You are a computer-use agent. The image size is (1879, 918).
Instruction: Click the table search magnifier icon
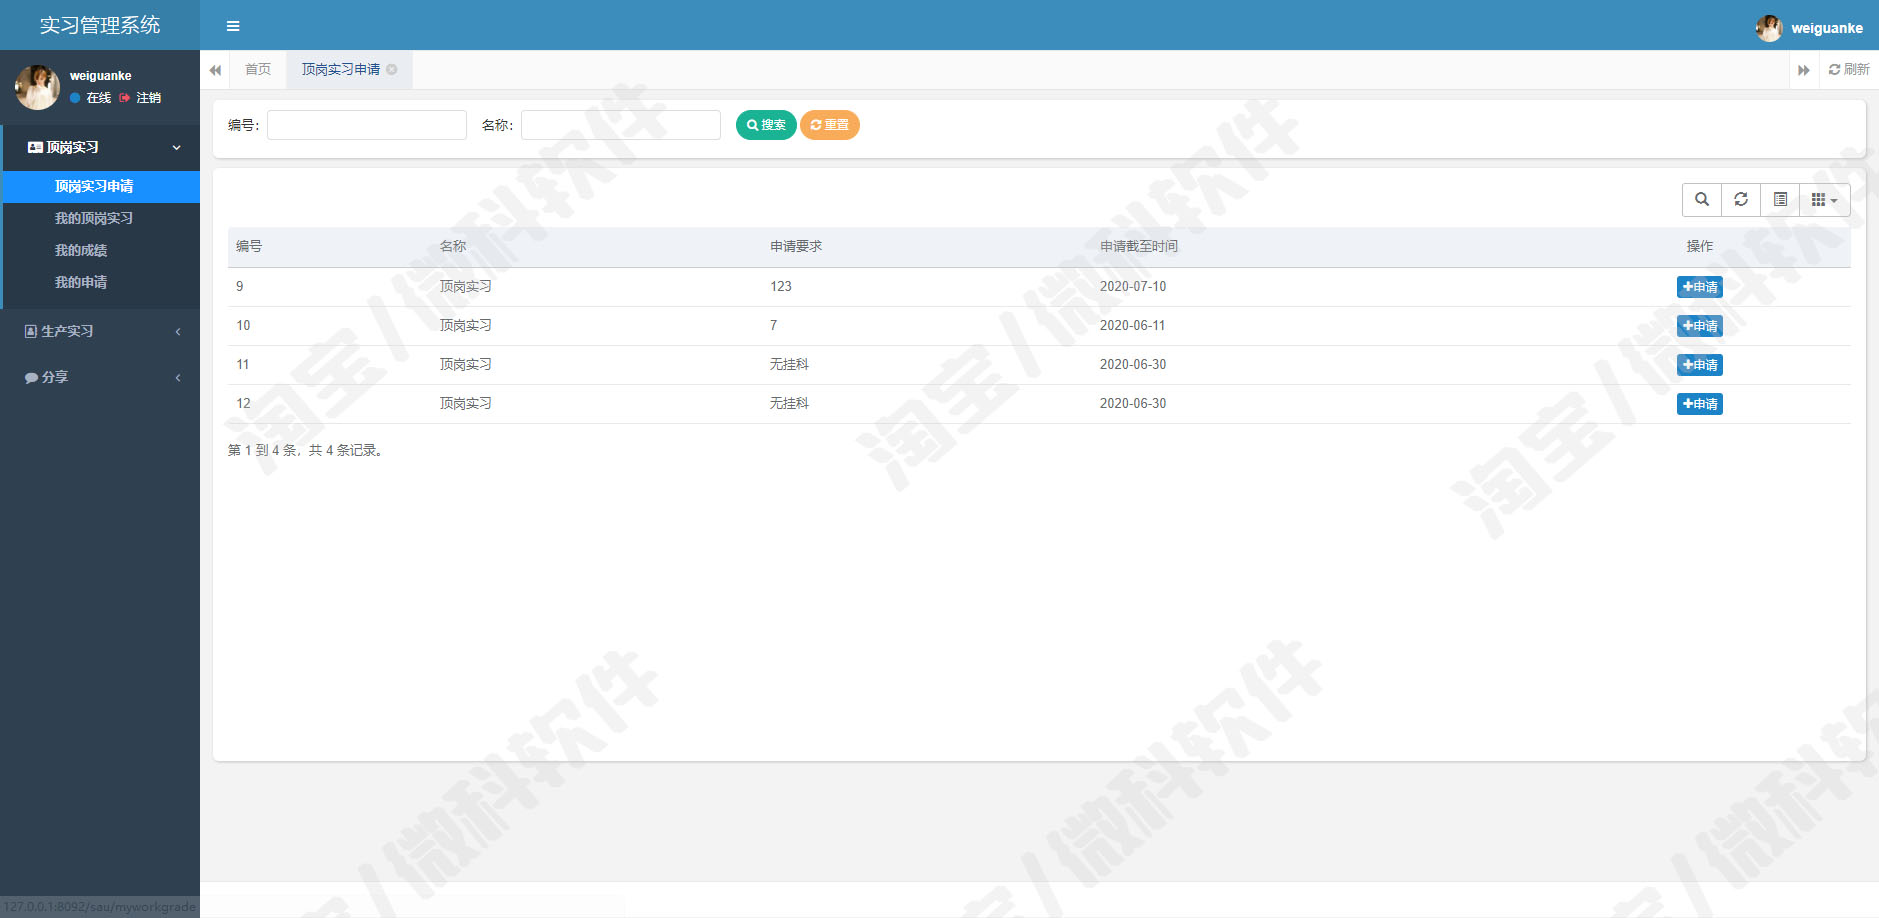click(x=1702, y=200)
